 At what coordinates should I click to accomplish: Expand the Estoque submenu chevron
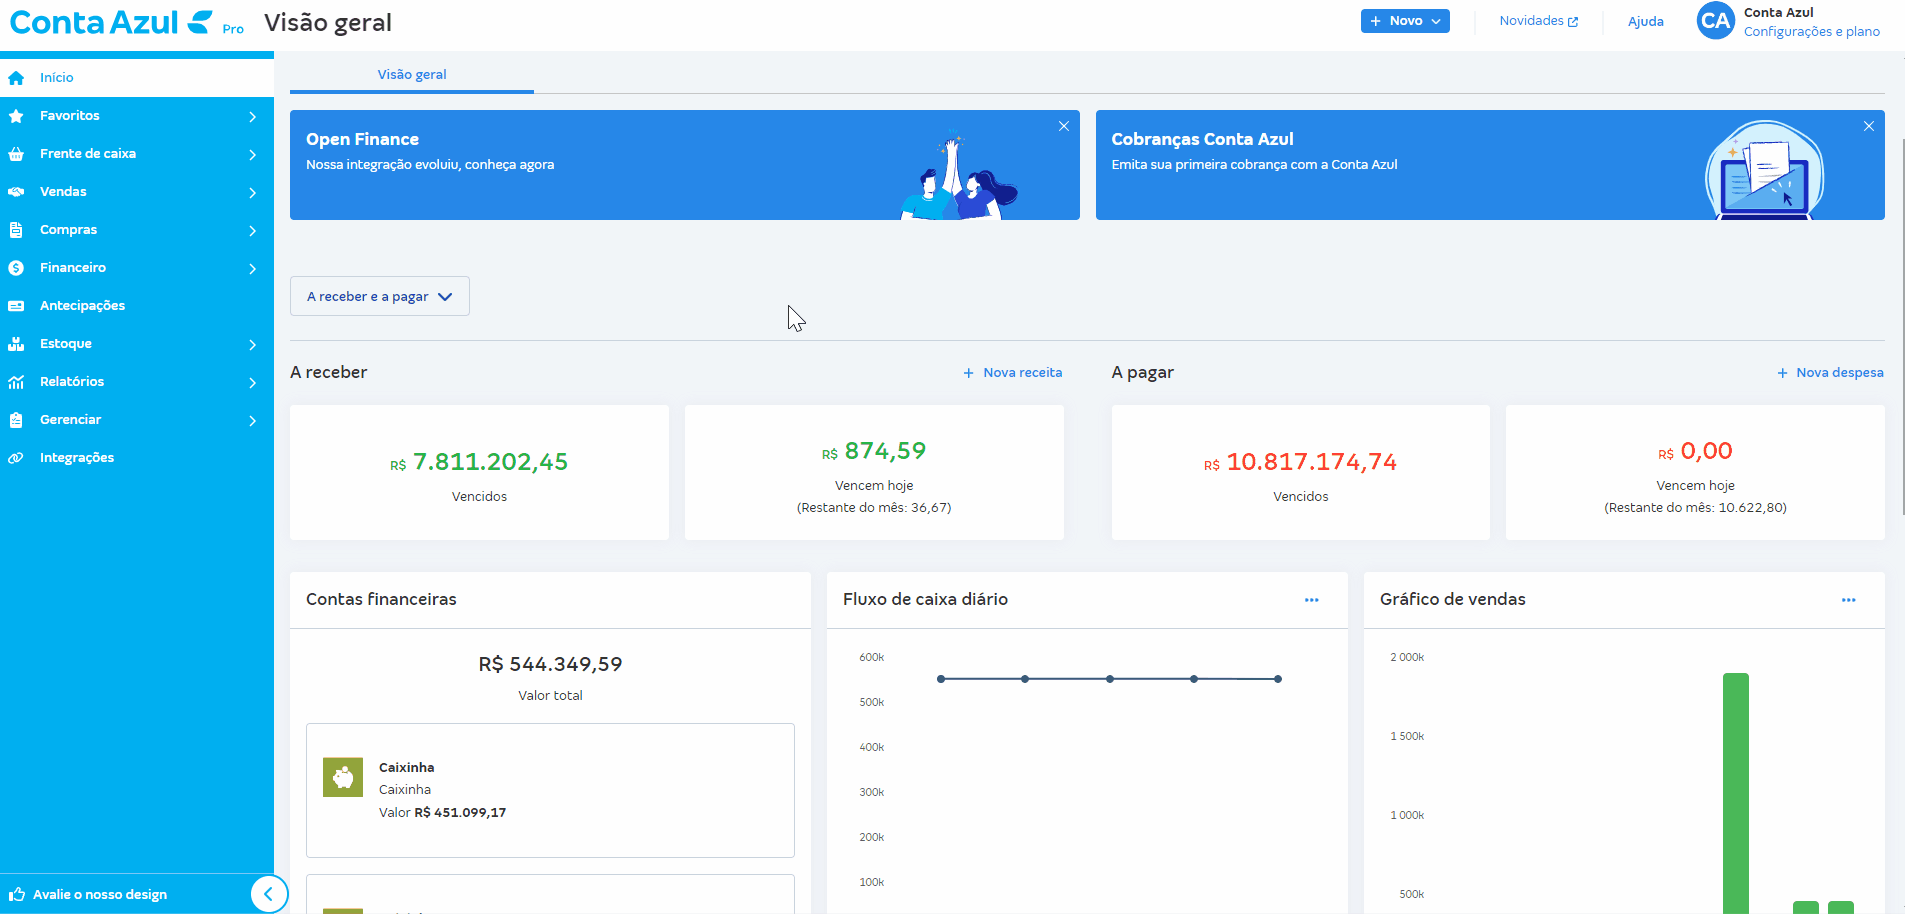[x=252, y=345]
